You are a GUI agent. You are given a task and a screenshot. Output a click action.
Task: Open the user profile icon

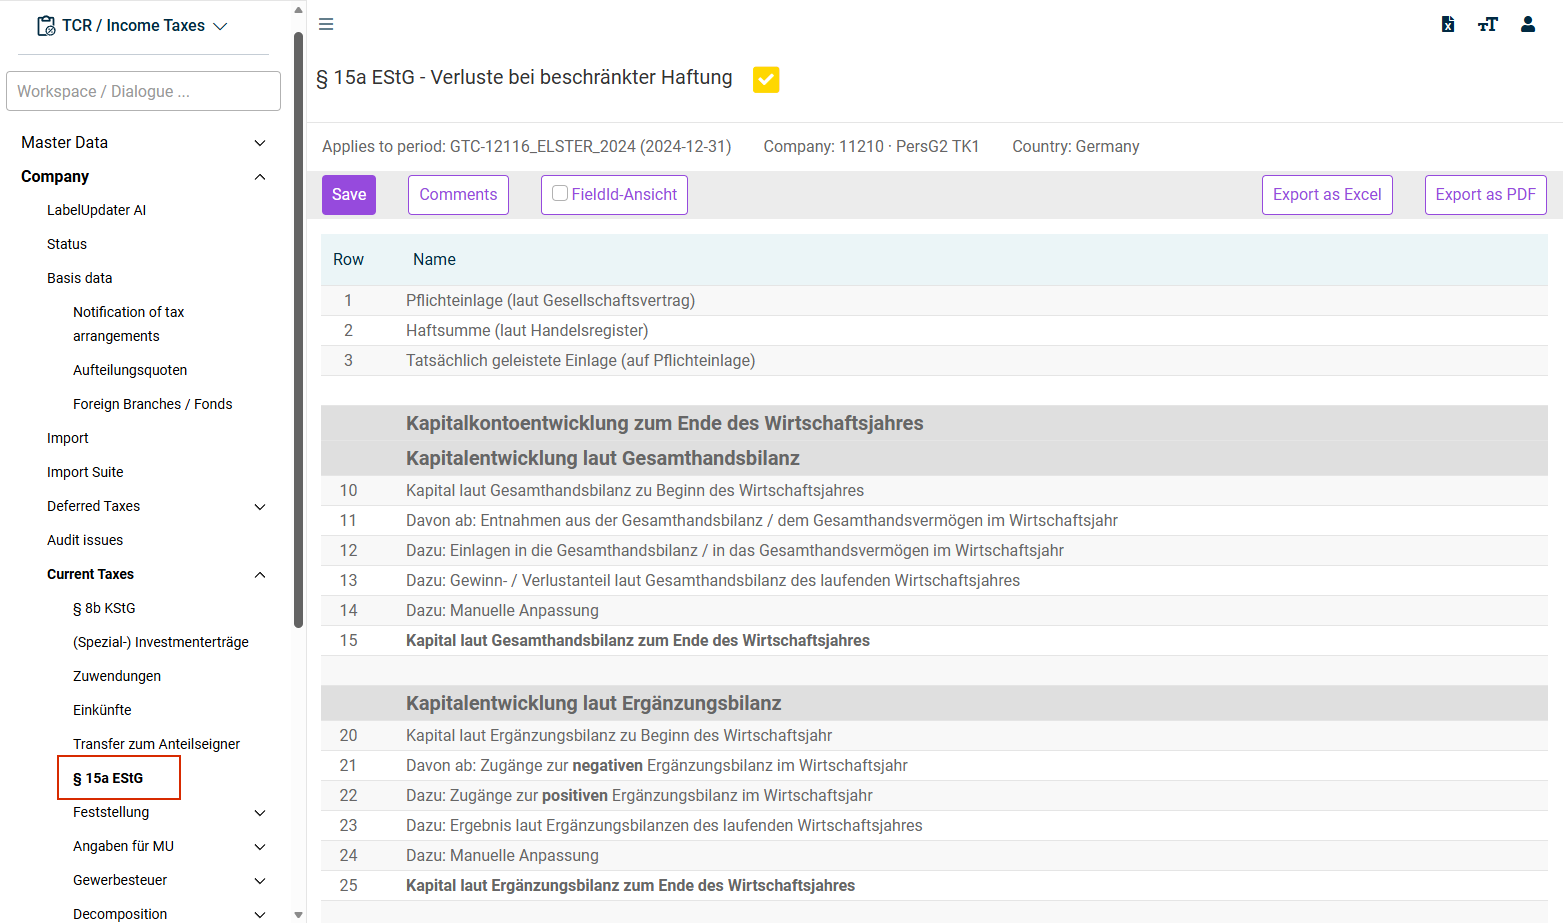coord(1528,24)
